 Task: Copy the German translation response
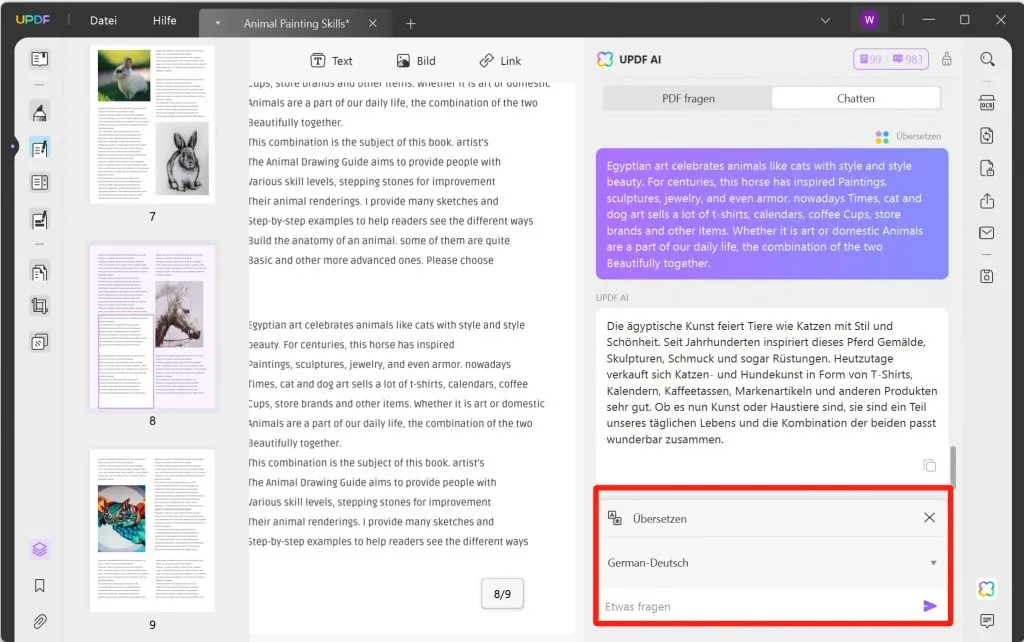pyautogui.click(x=929, y=465)
